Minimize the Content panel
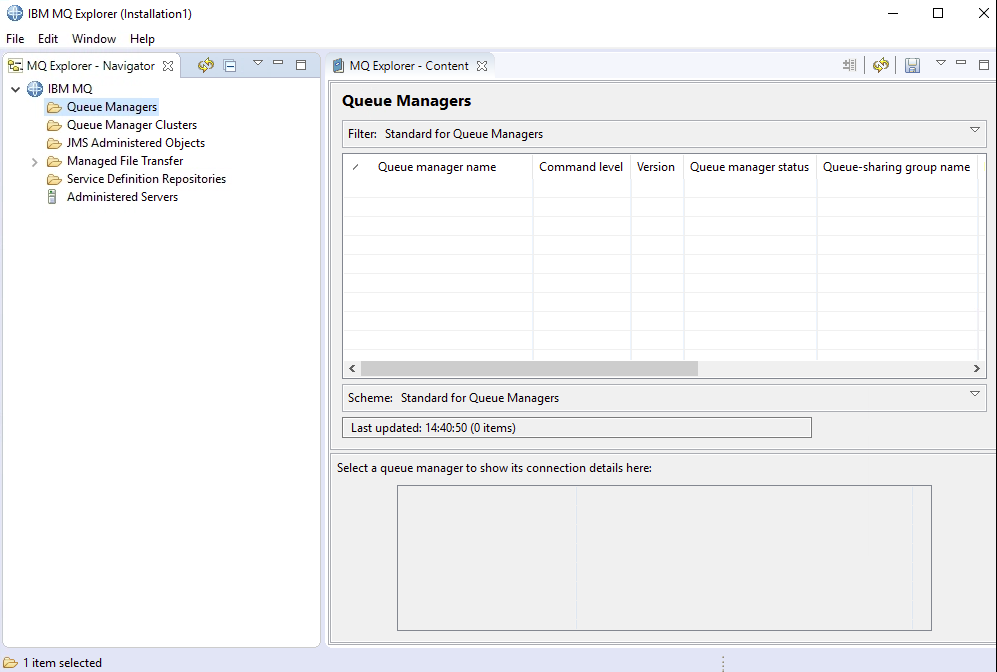Viewport: 997px width, 672px height. pyautogui.click(x=961, y=62)
